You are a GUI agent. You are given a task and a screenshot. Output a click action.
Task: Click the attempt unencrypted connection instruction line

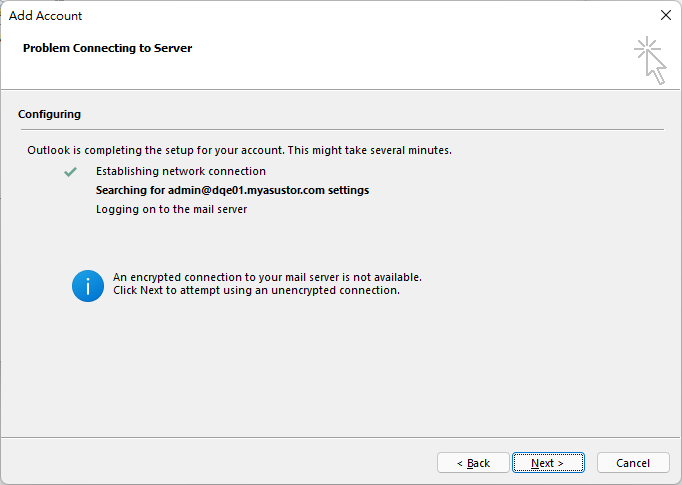(256, 290)
